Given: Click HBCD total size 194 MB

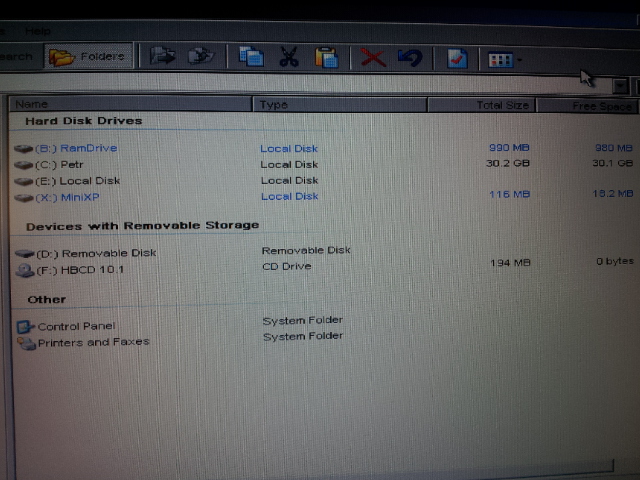Looking at the screenshot, I should click(x=510, y=263).
